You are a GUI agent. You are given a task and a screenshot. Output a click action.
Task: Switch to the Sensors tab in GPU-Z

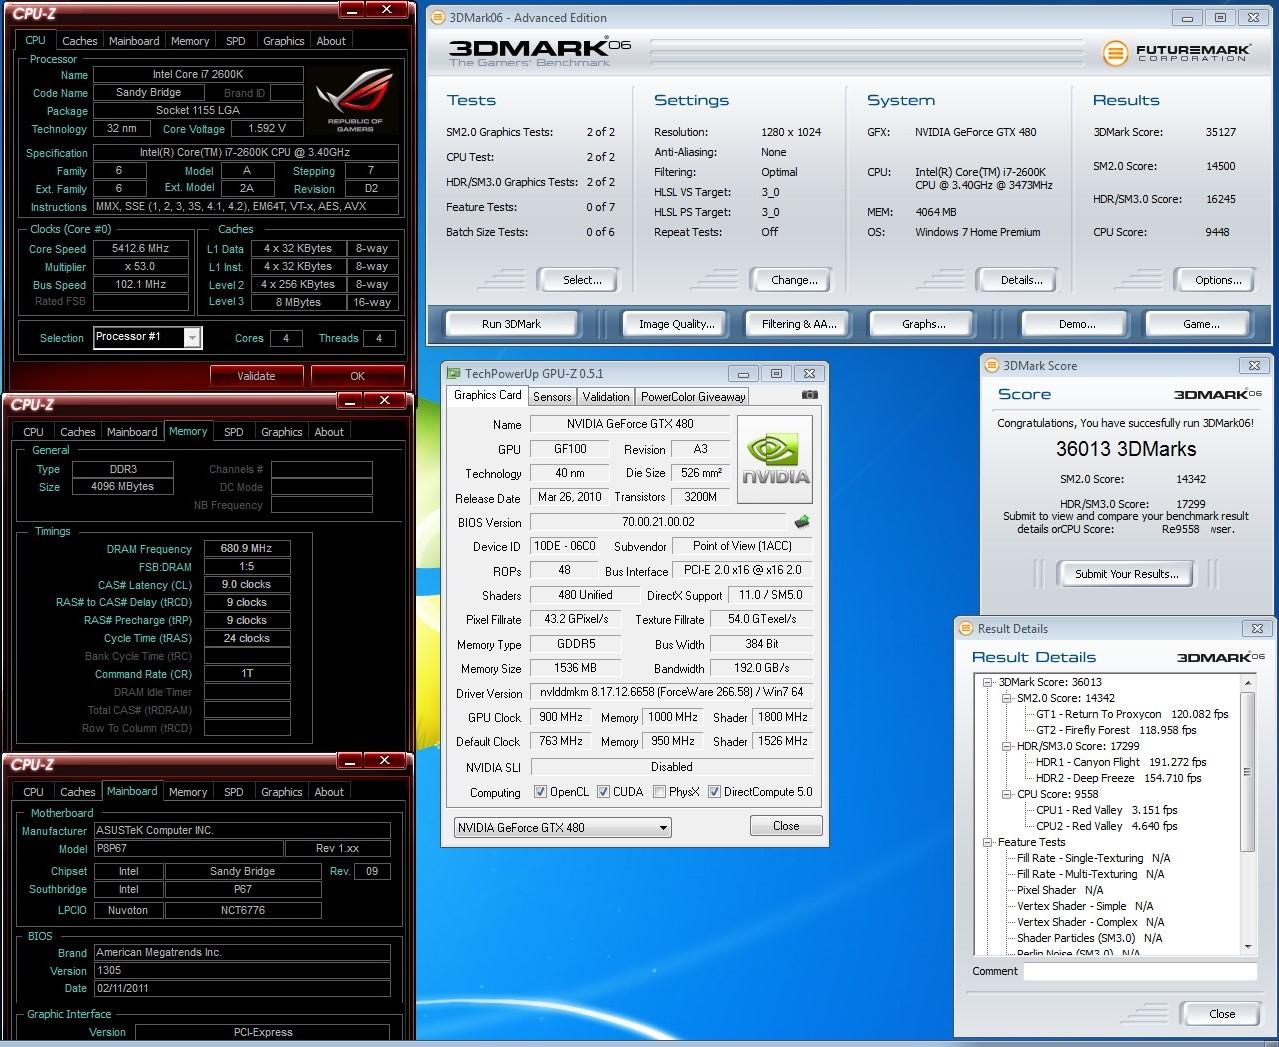click(552, 396)
